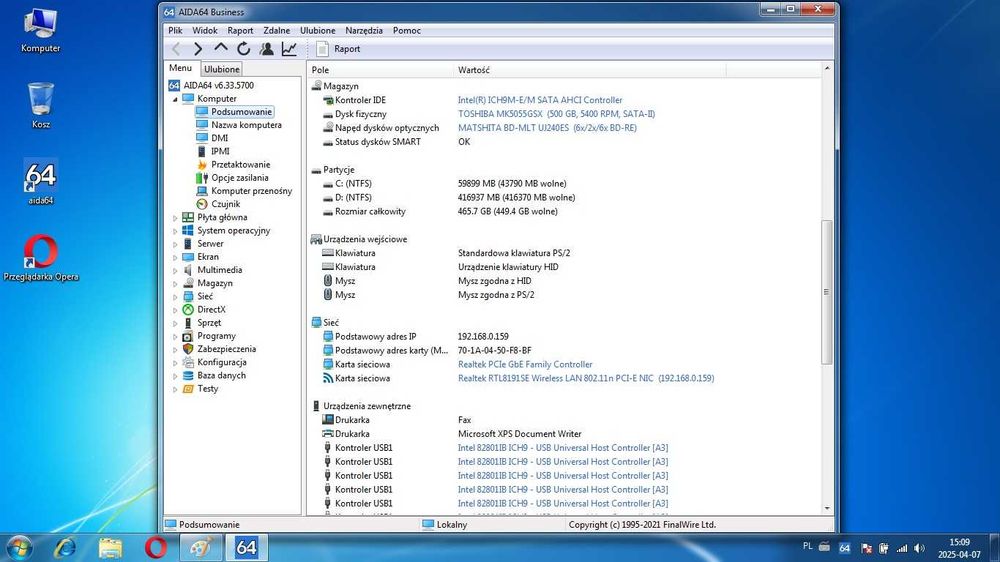
Task: Select Podsumowanie in the tree
Action: 242,112
